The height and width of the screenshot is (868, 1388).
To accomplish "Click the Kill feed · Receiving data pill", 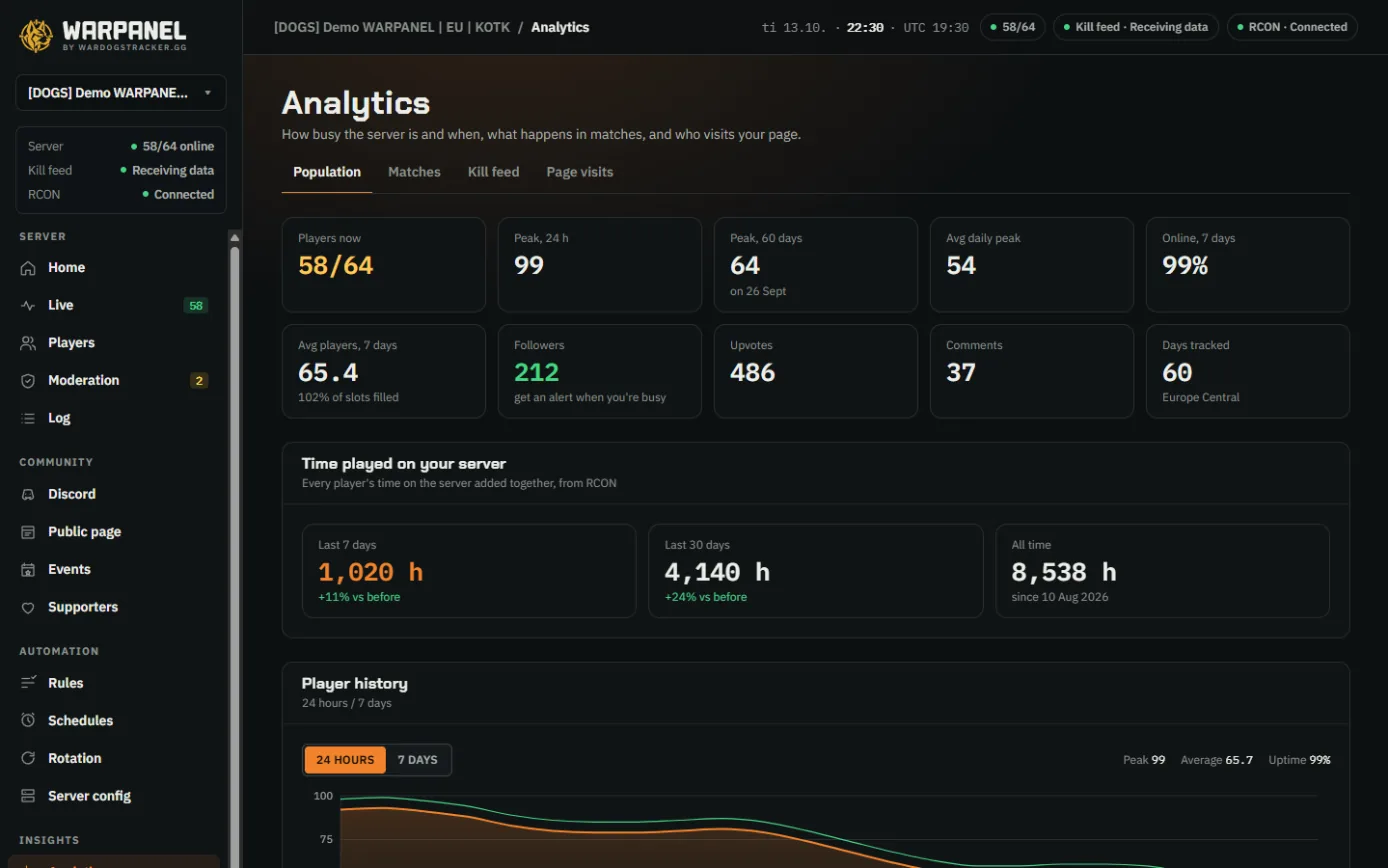I will tap(1136, 27).
